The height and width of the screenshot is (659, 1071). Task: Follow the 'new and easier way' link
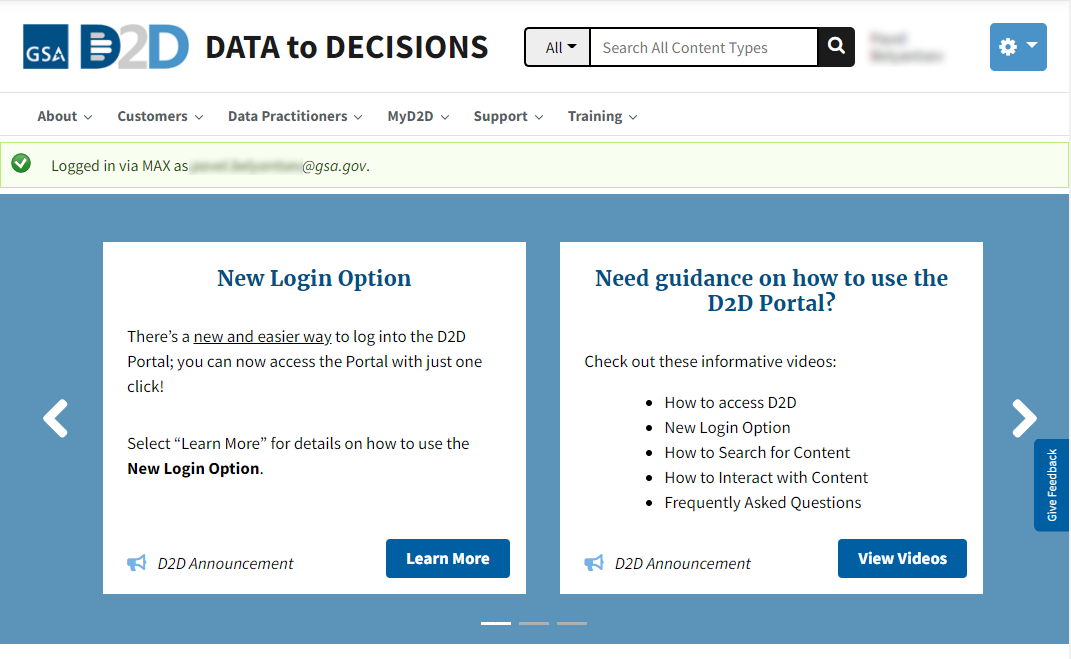(262, 336)
